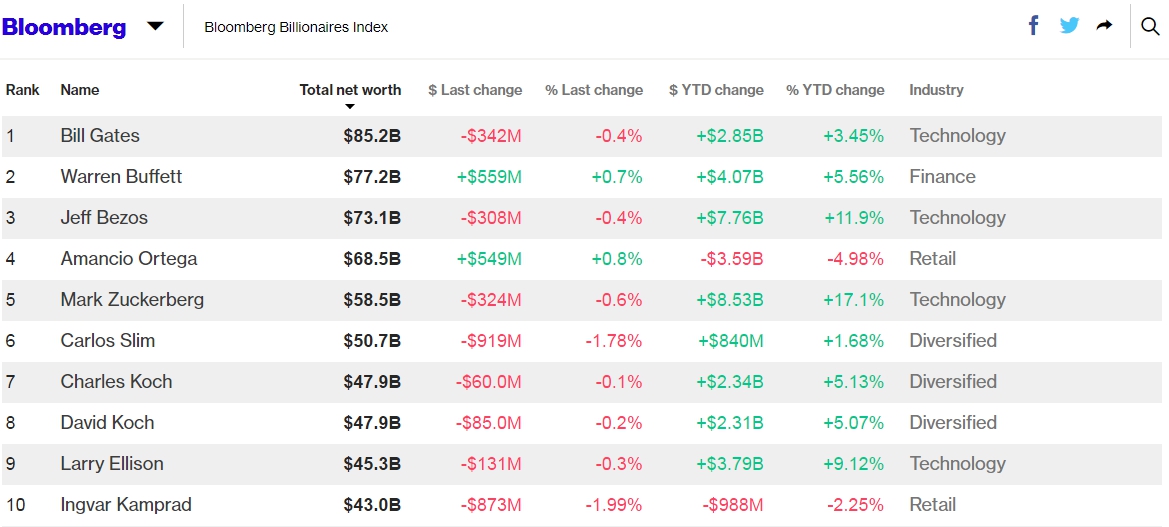
Task: Share page on Facebook icon
Action: tap(1033, 26)
